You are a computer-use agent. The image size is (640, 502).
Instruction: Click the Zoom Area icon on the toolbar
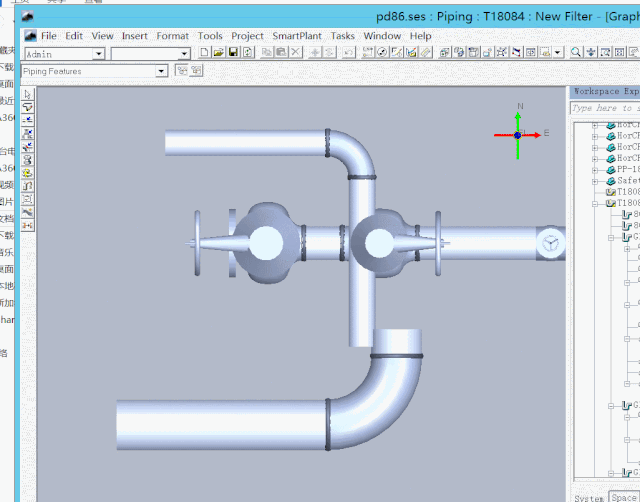(x=605, y=52)
